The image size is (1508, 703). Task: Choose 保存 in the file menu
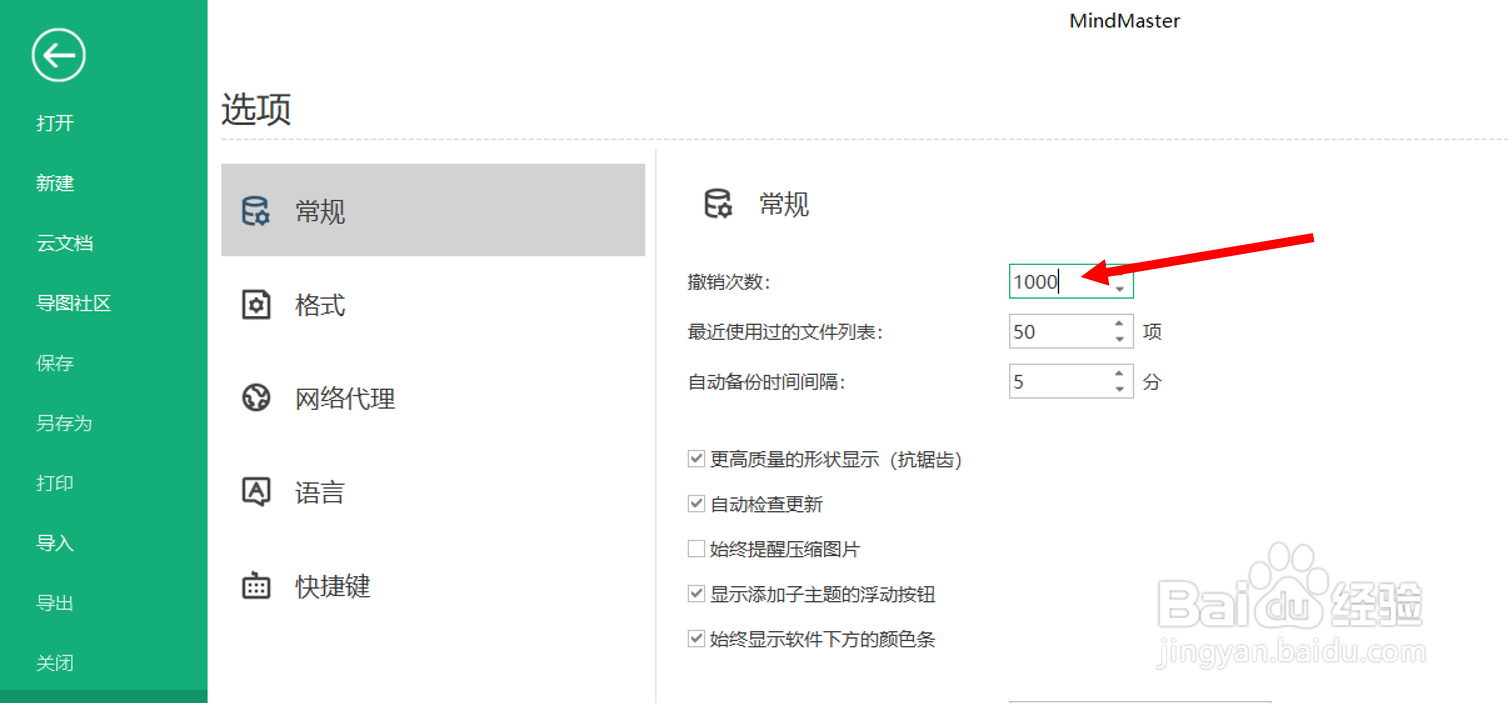point(55,363)
